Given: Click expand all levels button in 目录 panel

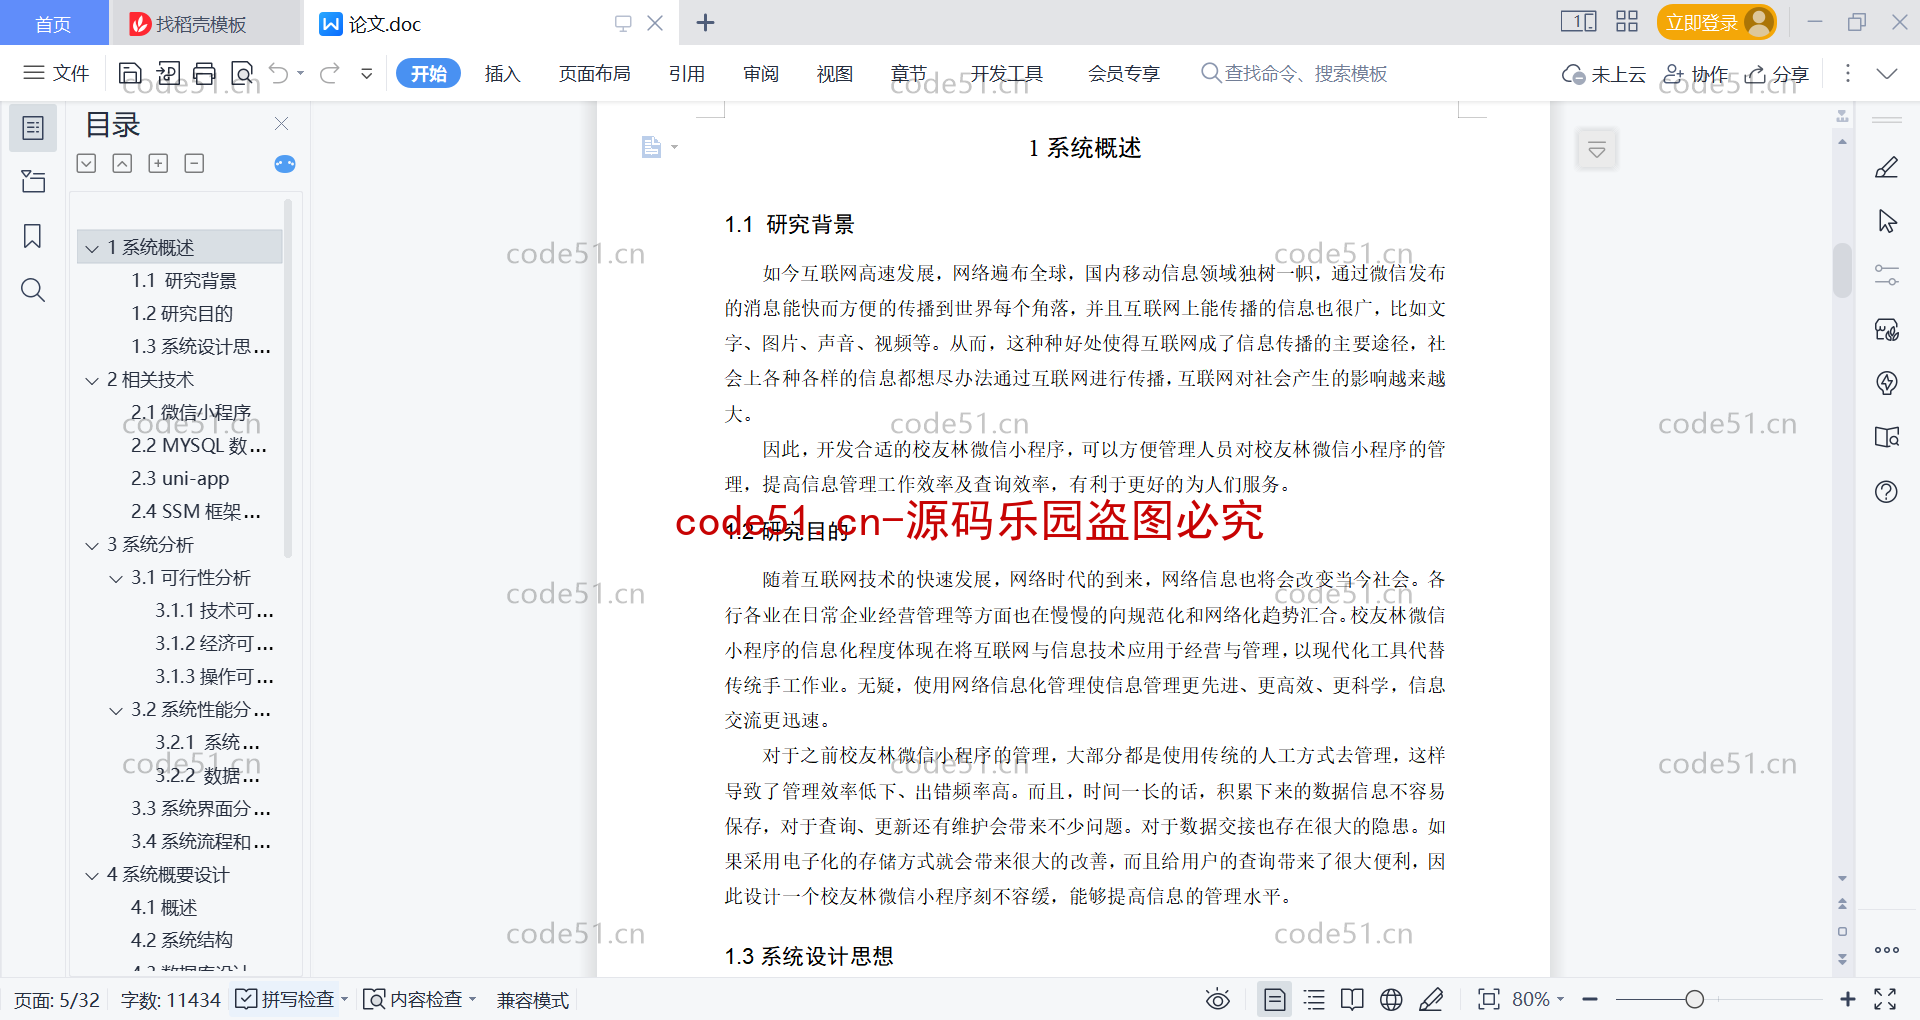Looking at the screenshot, I should (x=158, y=164).
